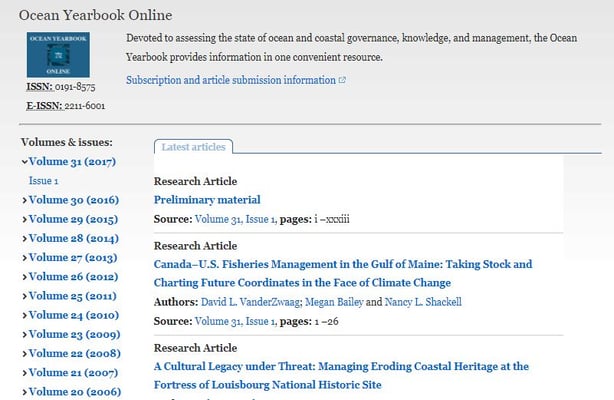Open Volume 20 (2006) in sidebar
Screen dimensions: 614x400
(73, 391)
